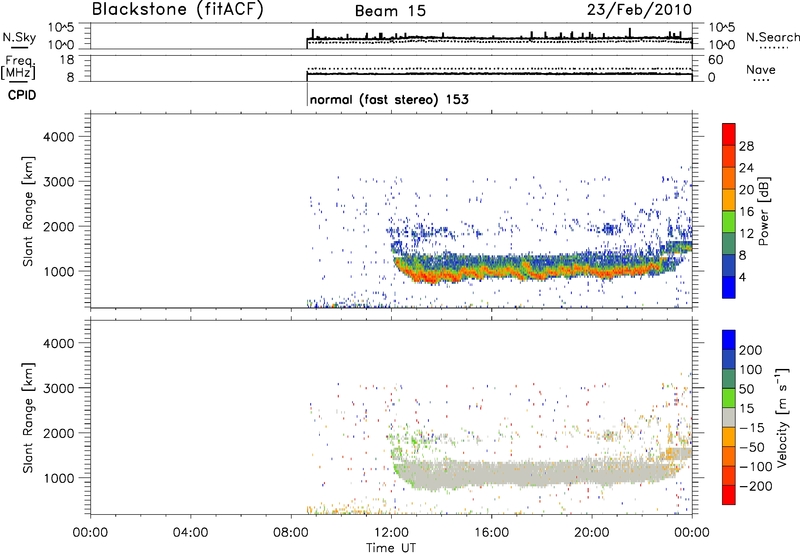Click the '-200' tick on velocity colorbar
This screenshot has height=554, width=800.
click(x=756, y=486)
